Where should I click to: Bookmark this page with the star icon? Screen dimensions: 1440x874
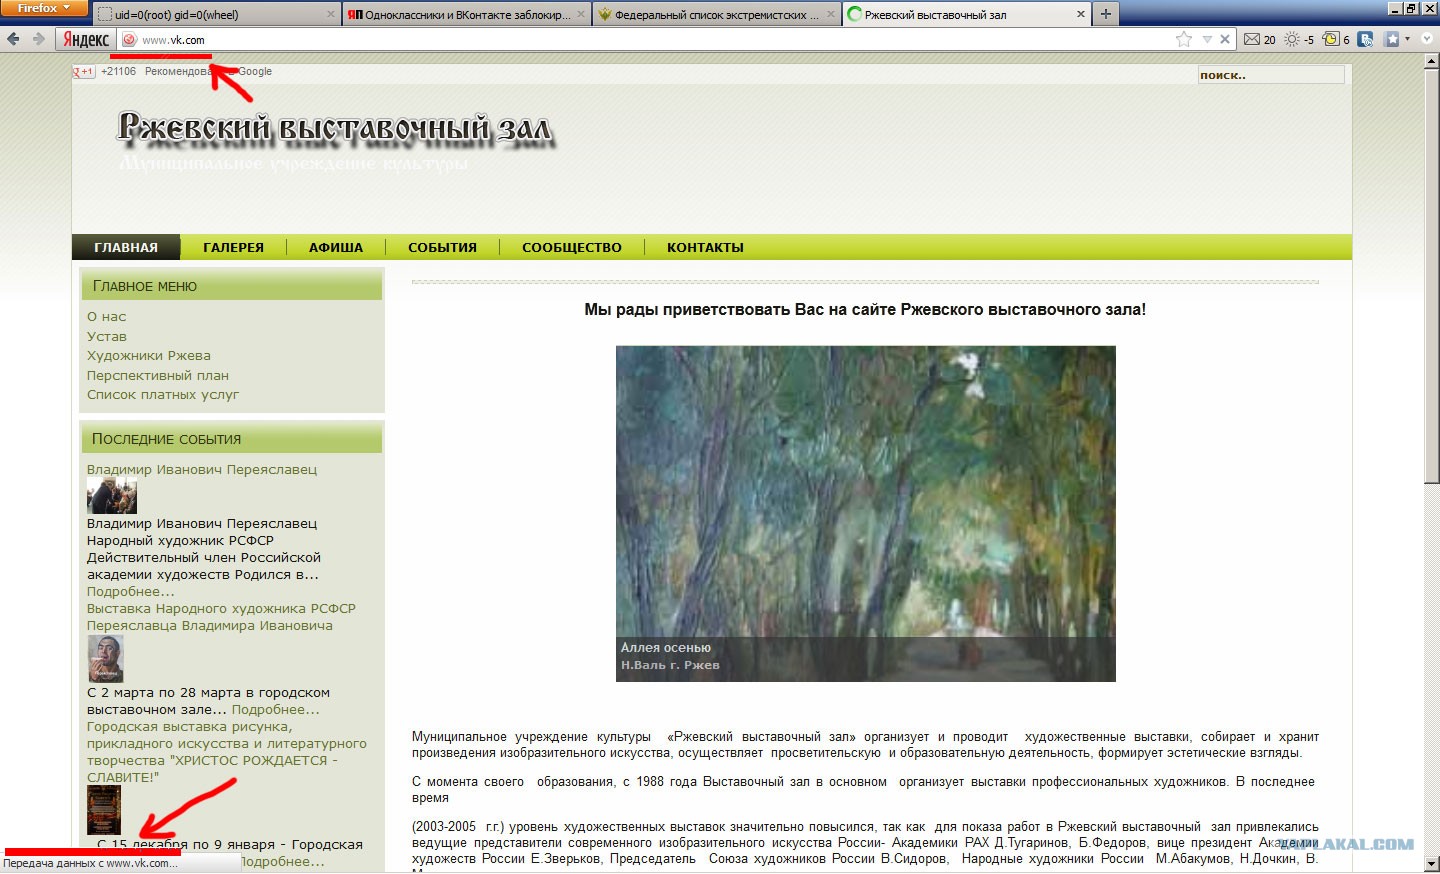point(1184,40)
